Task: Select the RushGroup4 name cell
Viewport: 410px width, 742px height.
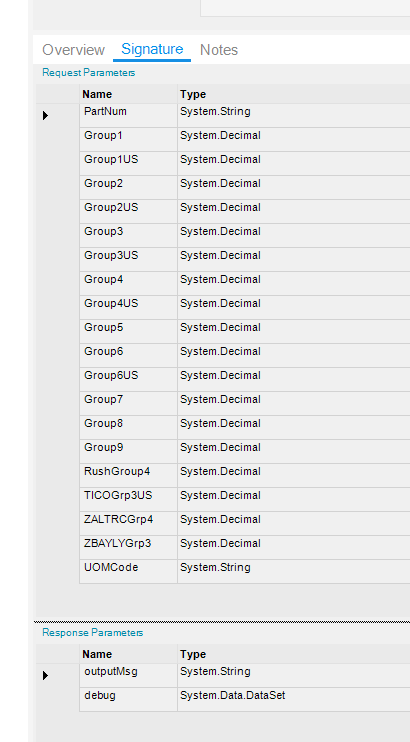Action: (x=128, y=475)
